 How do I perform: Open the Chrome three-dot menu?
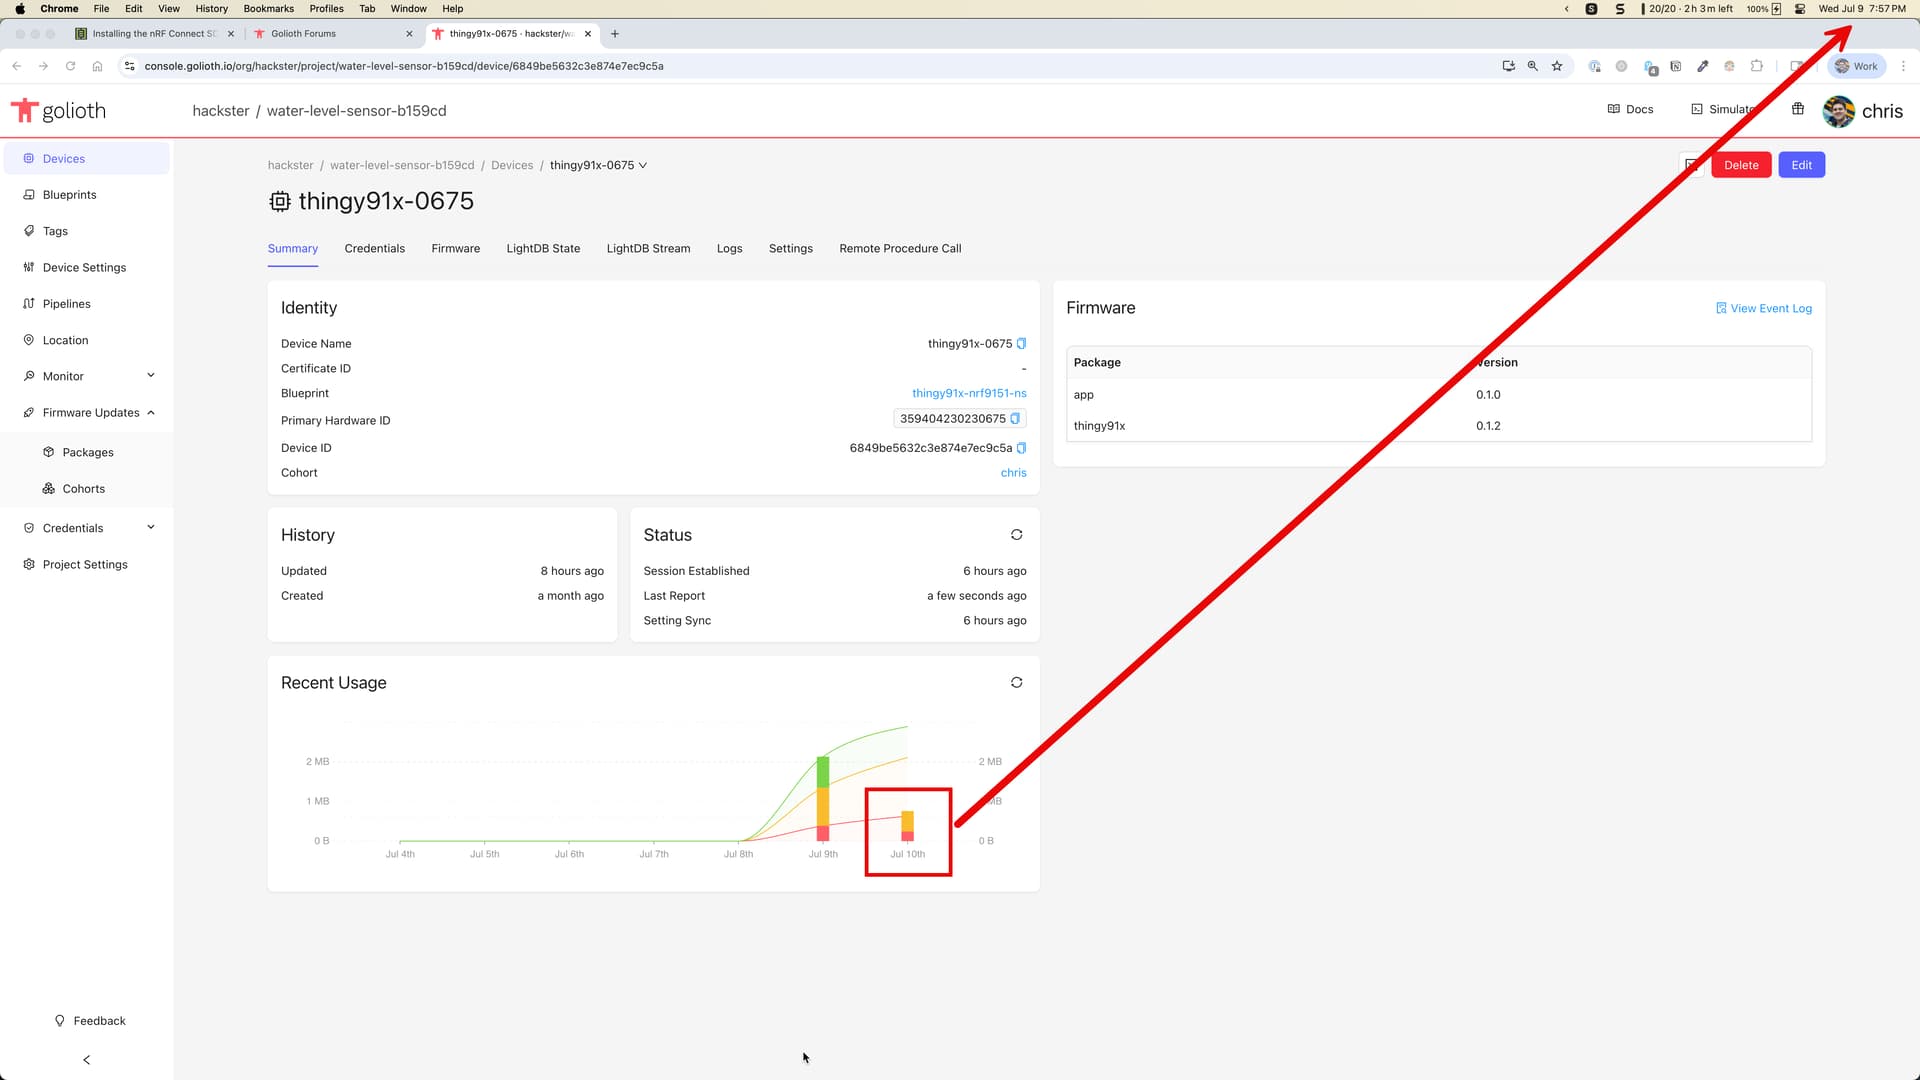pos(1903,66)
